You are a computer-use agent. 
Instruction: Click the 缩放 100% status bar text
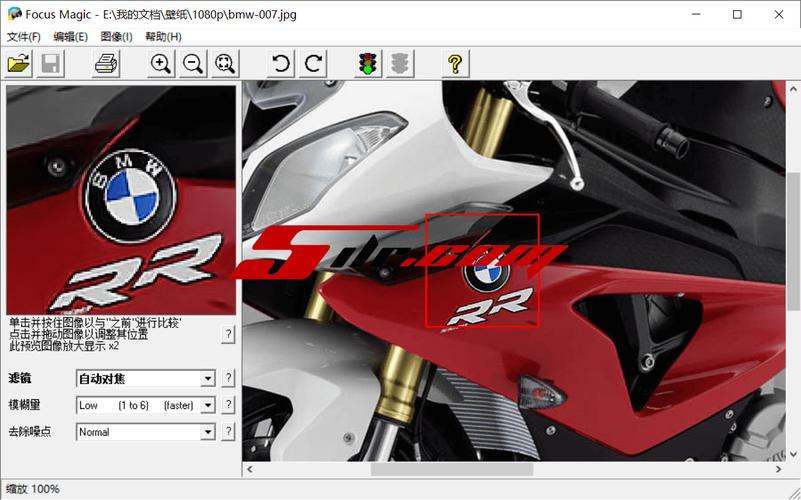coord(33,489)
